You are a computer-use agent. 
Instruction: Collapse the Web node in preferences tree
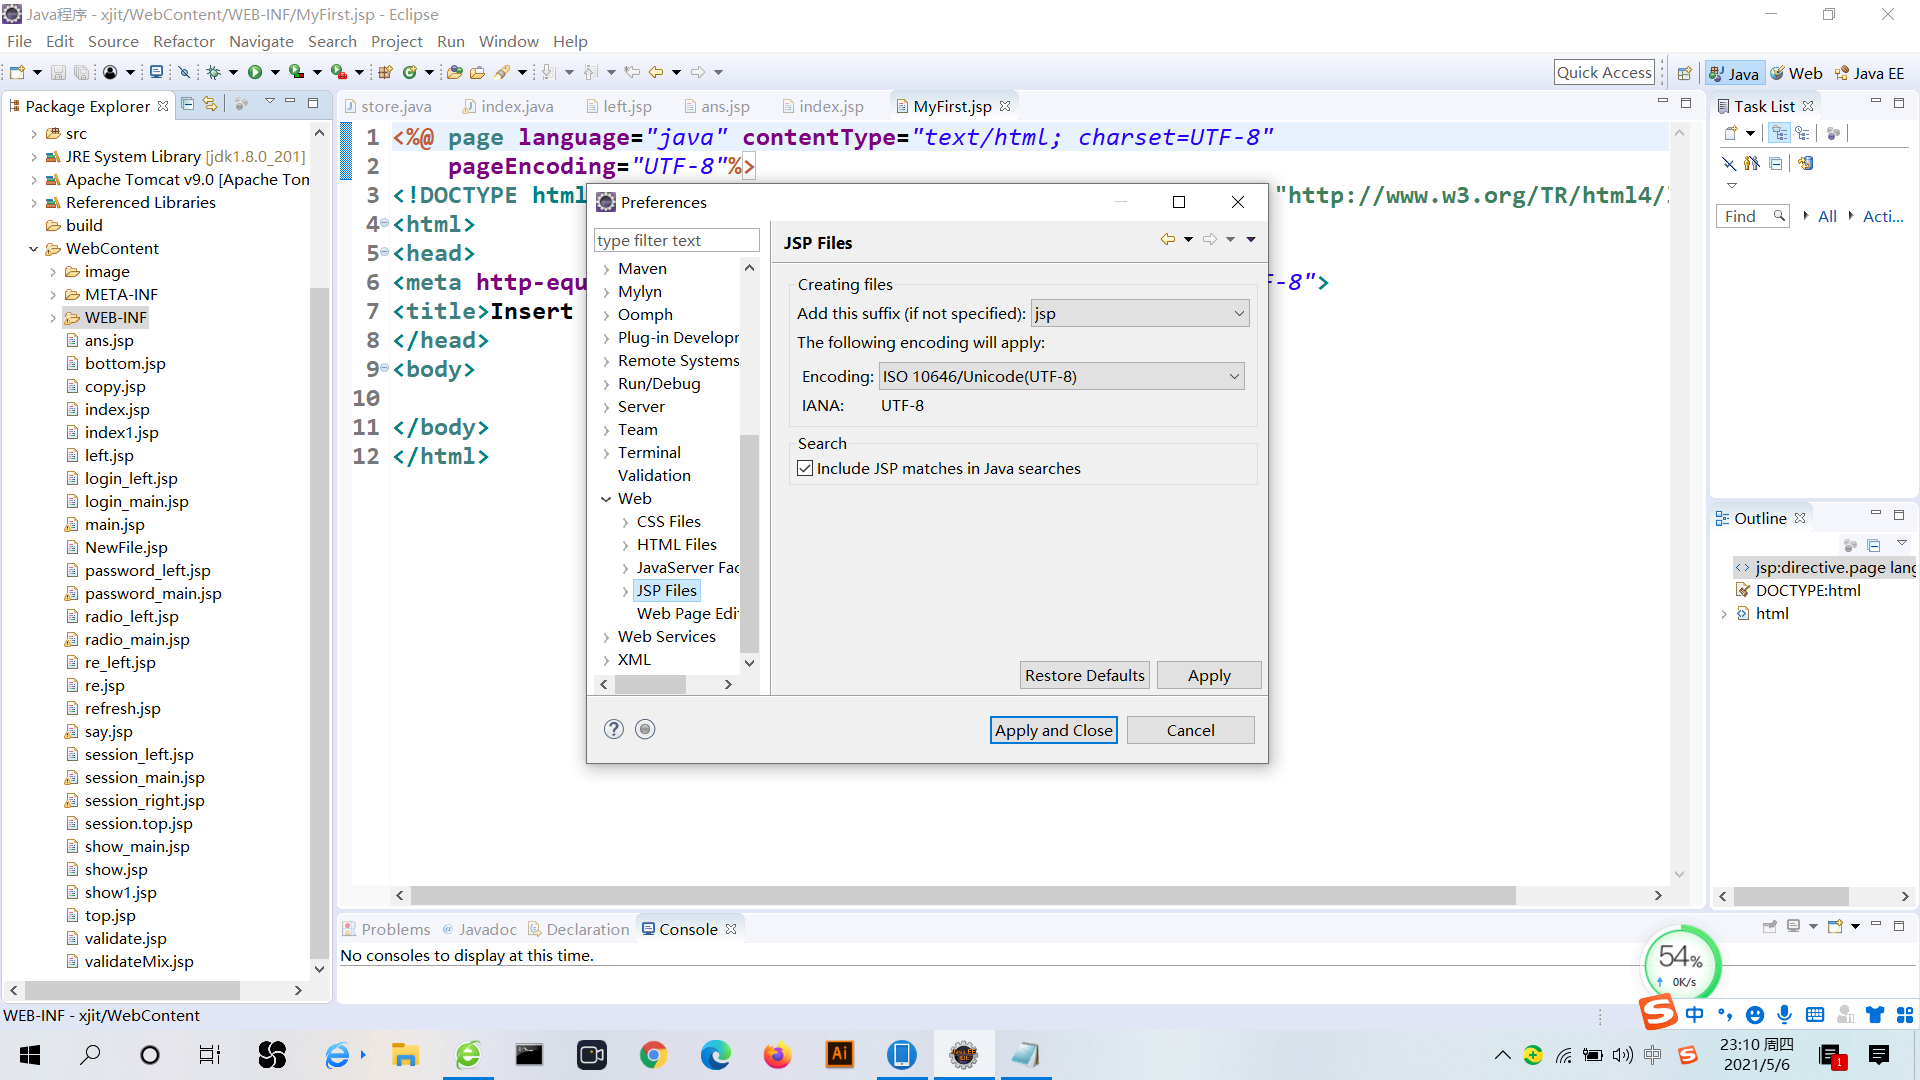606,499
